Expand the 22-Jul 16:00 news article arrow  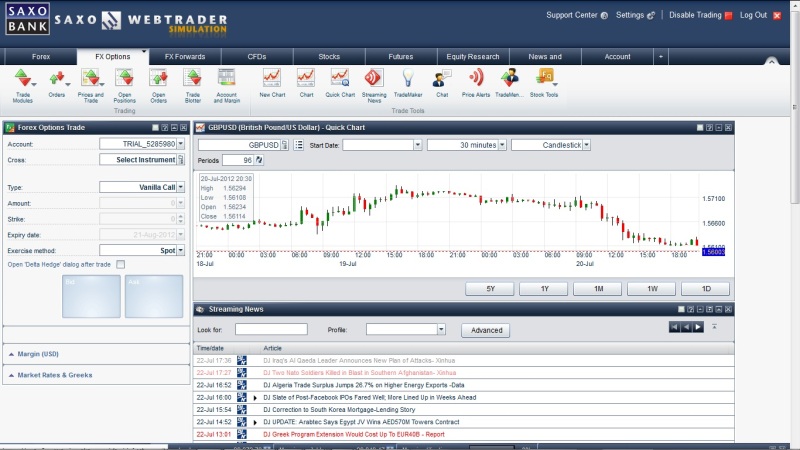255,398
